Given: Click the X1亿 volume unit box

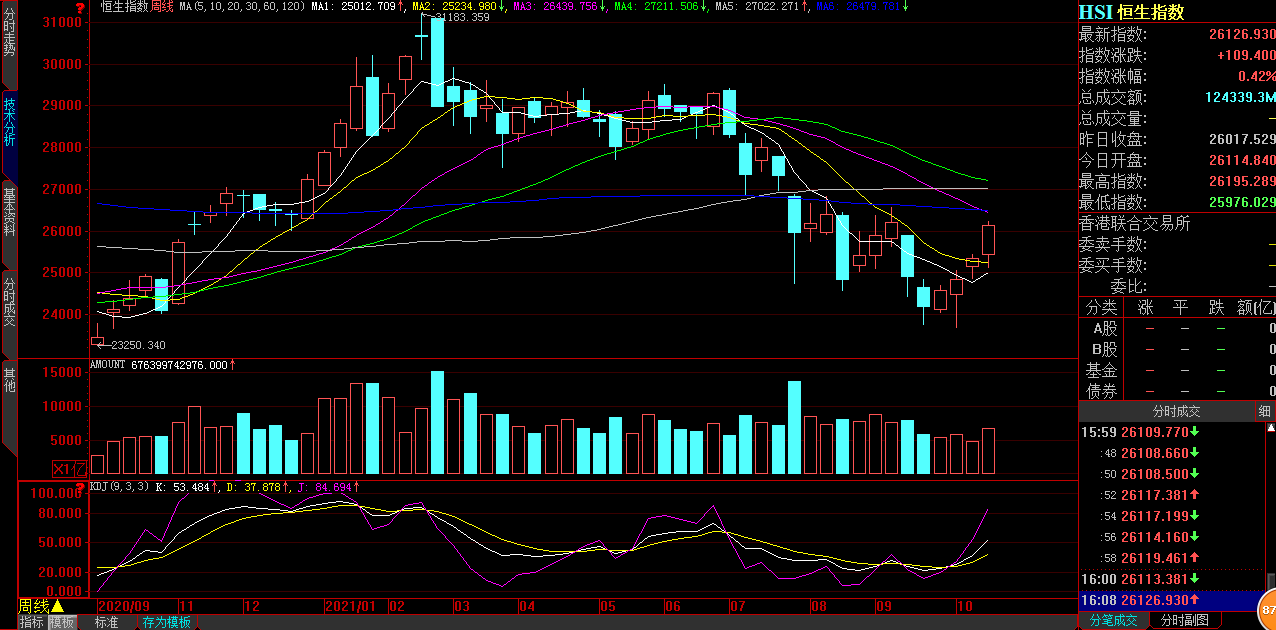Looking at the screenshot, I should [x=70, y=467].
